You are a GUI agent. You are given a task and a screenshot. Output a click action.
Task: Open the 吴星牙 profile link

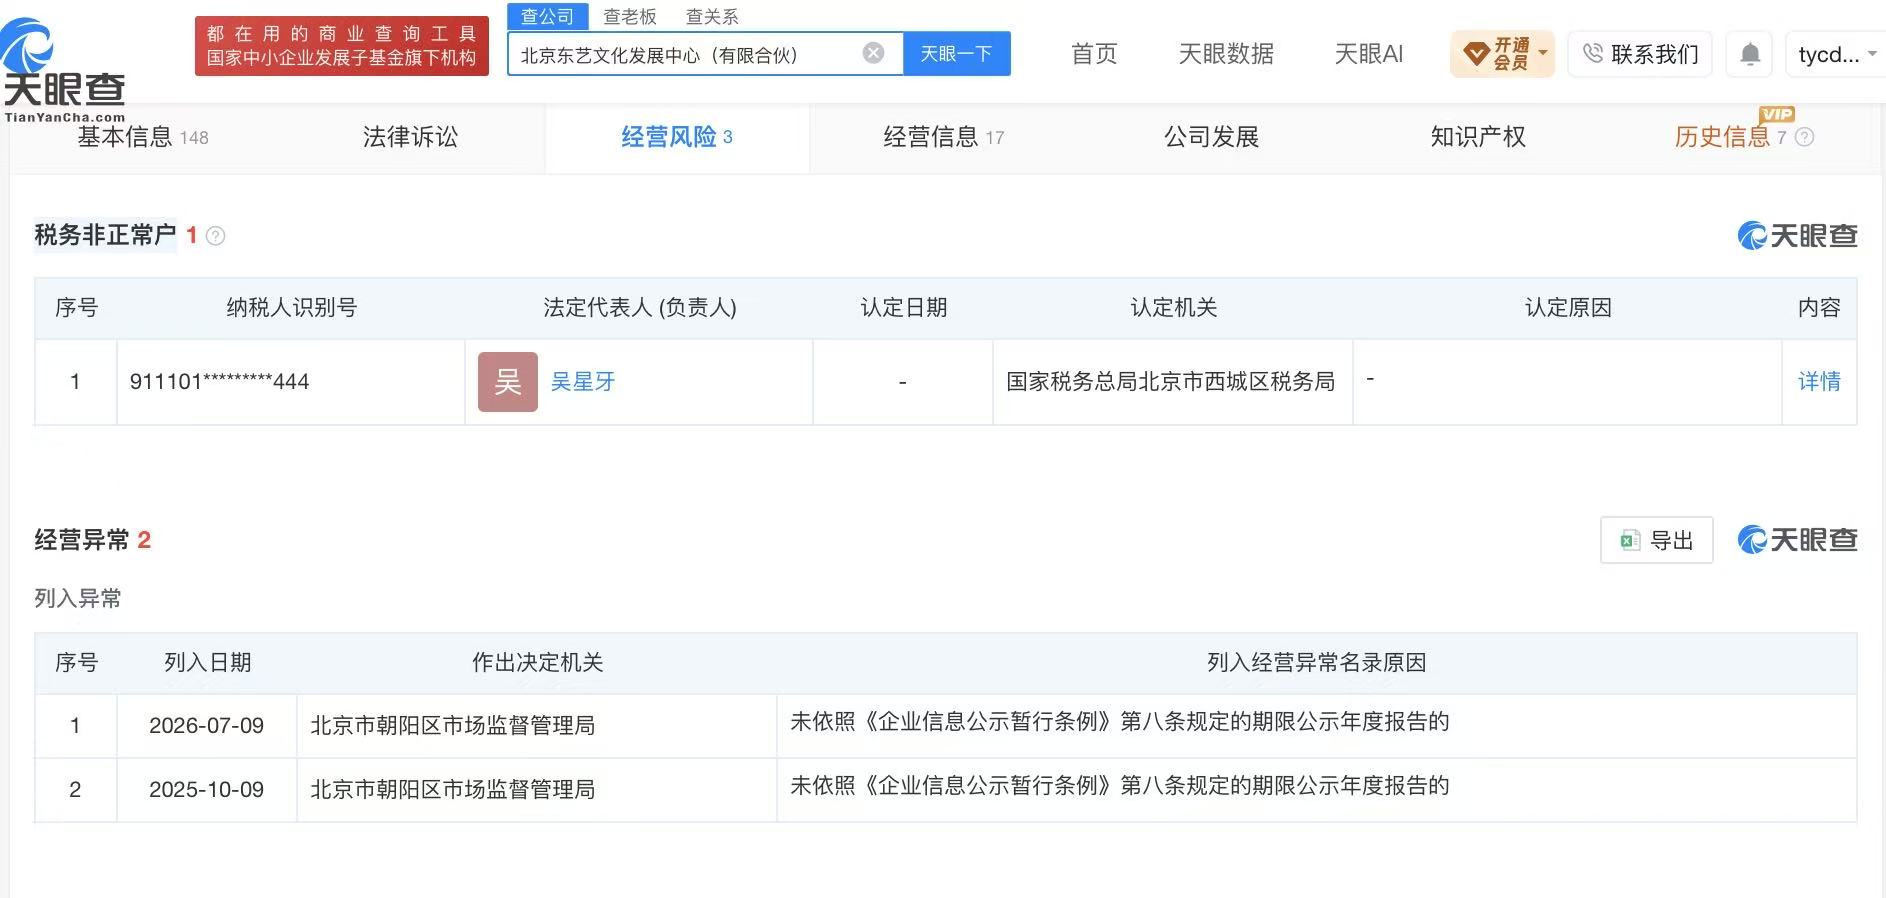[x=583, y=381]
